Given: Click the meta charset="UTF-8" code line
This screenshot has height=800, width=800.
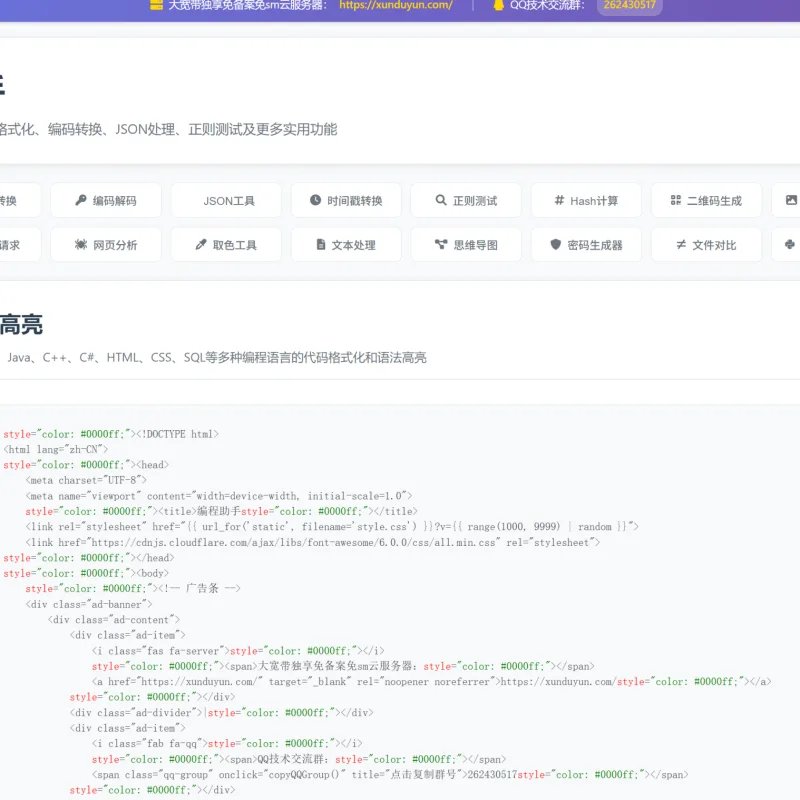Looking at the screenshot, I should tap(86, 480).
